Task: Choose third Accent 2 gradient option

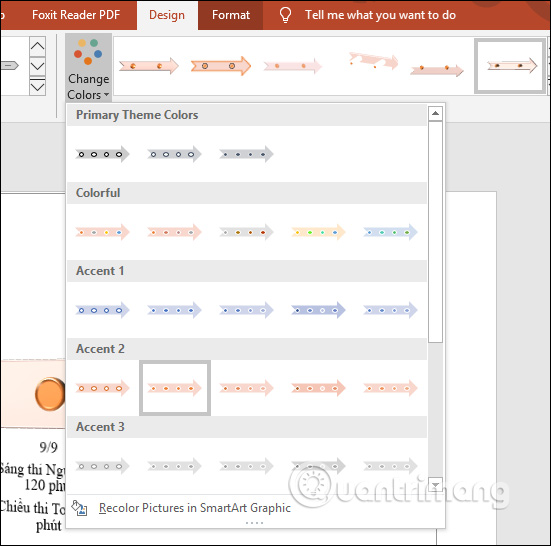Action: (246, 388)
